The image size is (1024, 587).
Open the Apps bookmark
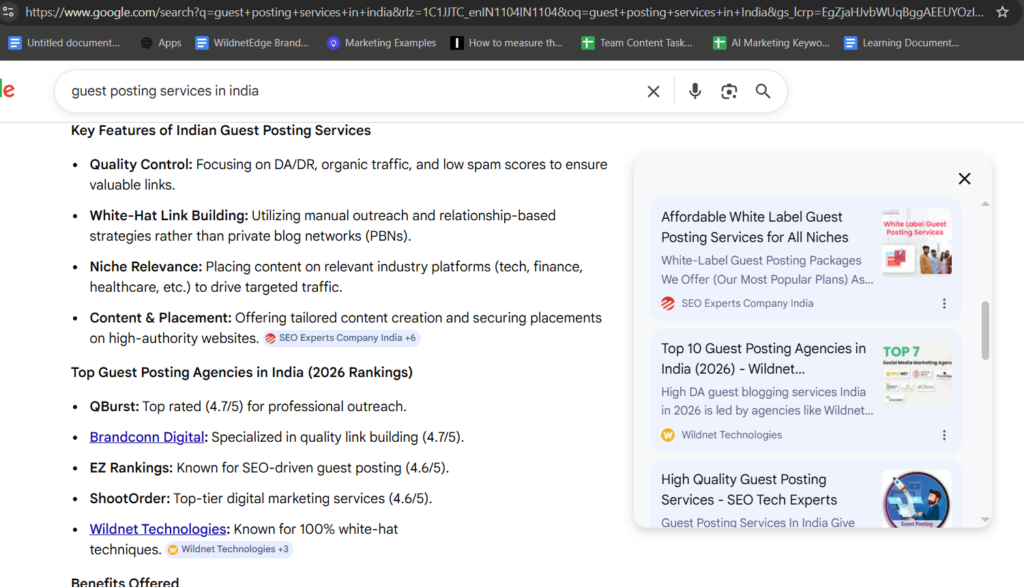point(161,43)
